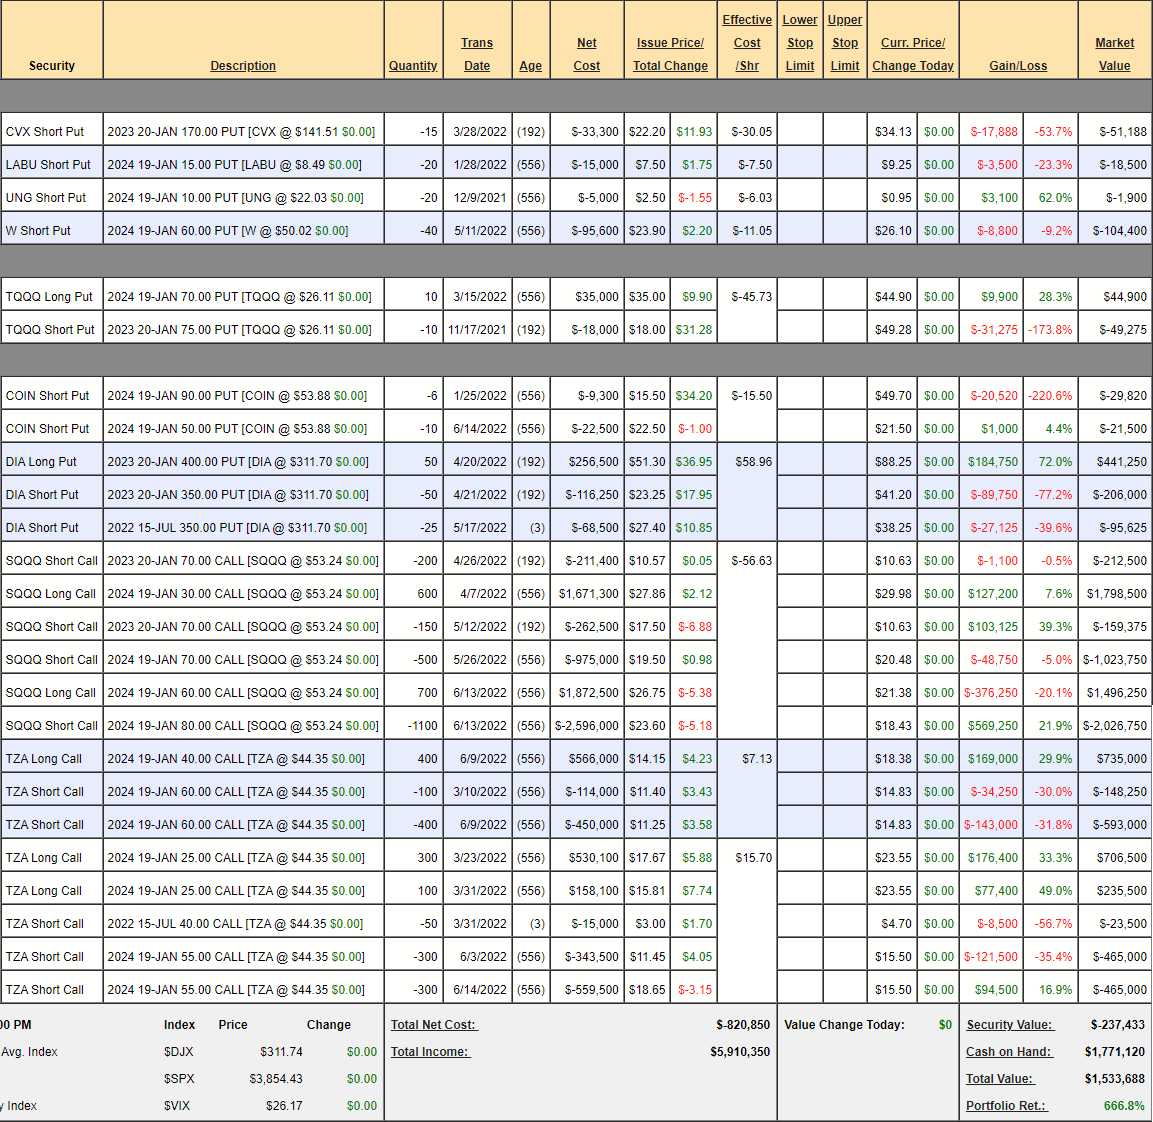Viewport: 1153px width, 1122px height.
Task: Click the Trans Date column header
Action: coord(477,54)
